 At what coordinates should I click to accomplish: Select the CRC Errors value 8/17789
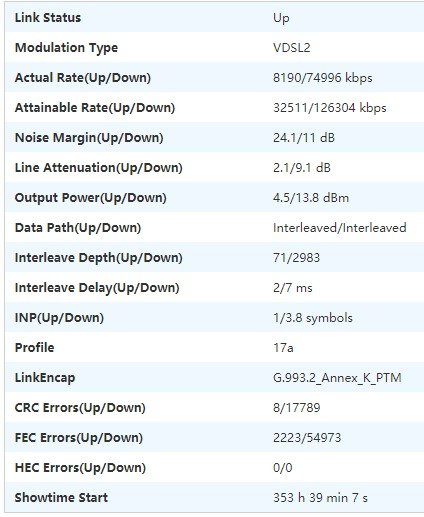[297, 408]
